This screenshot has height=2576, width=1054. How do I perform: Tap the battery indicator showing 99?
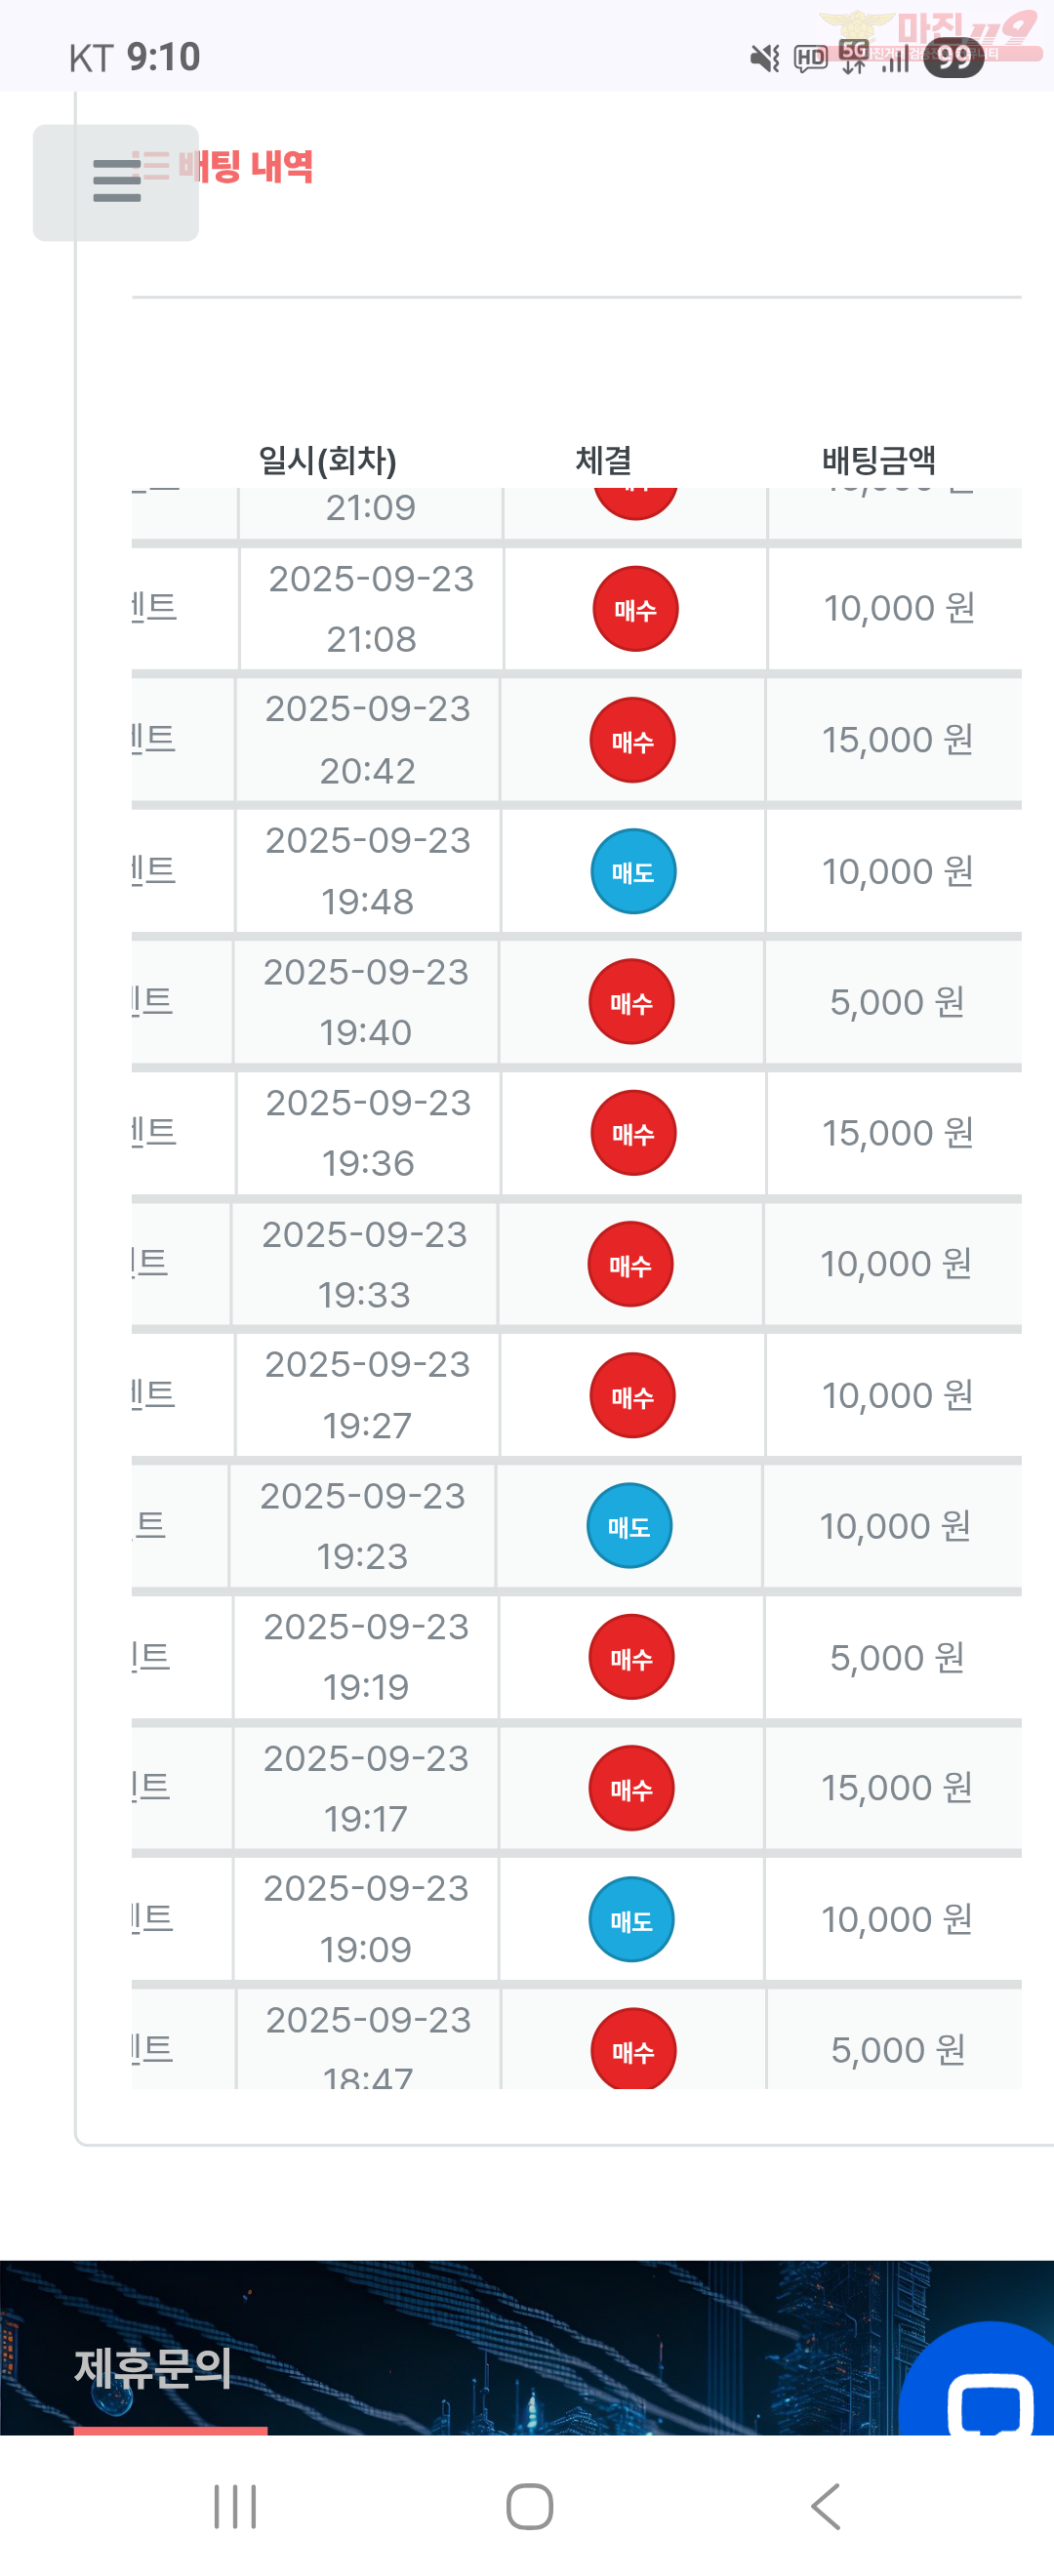click(954, 58)
